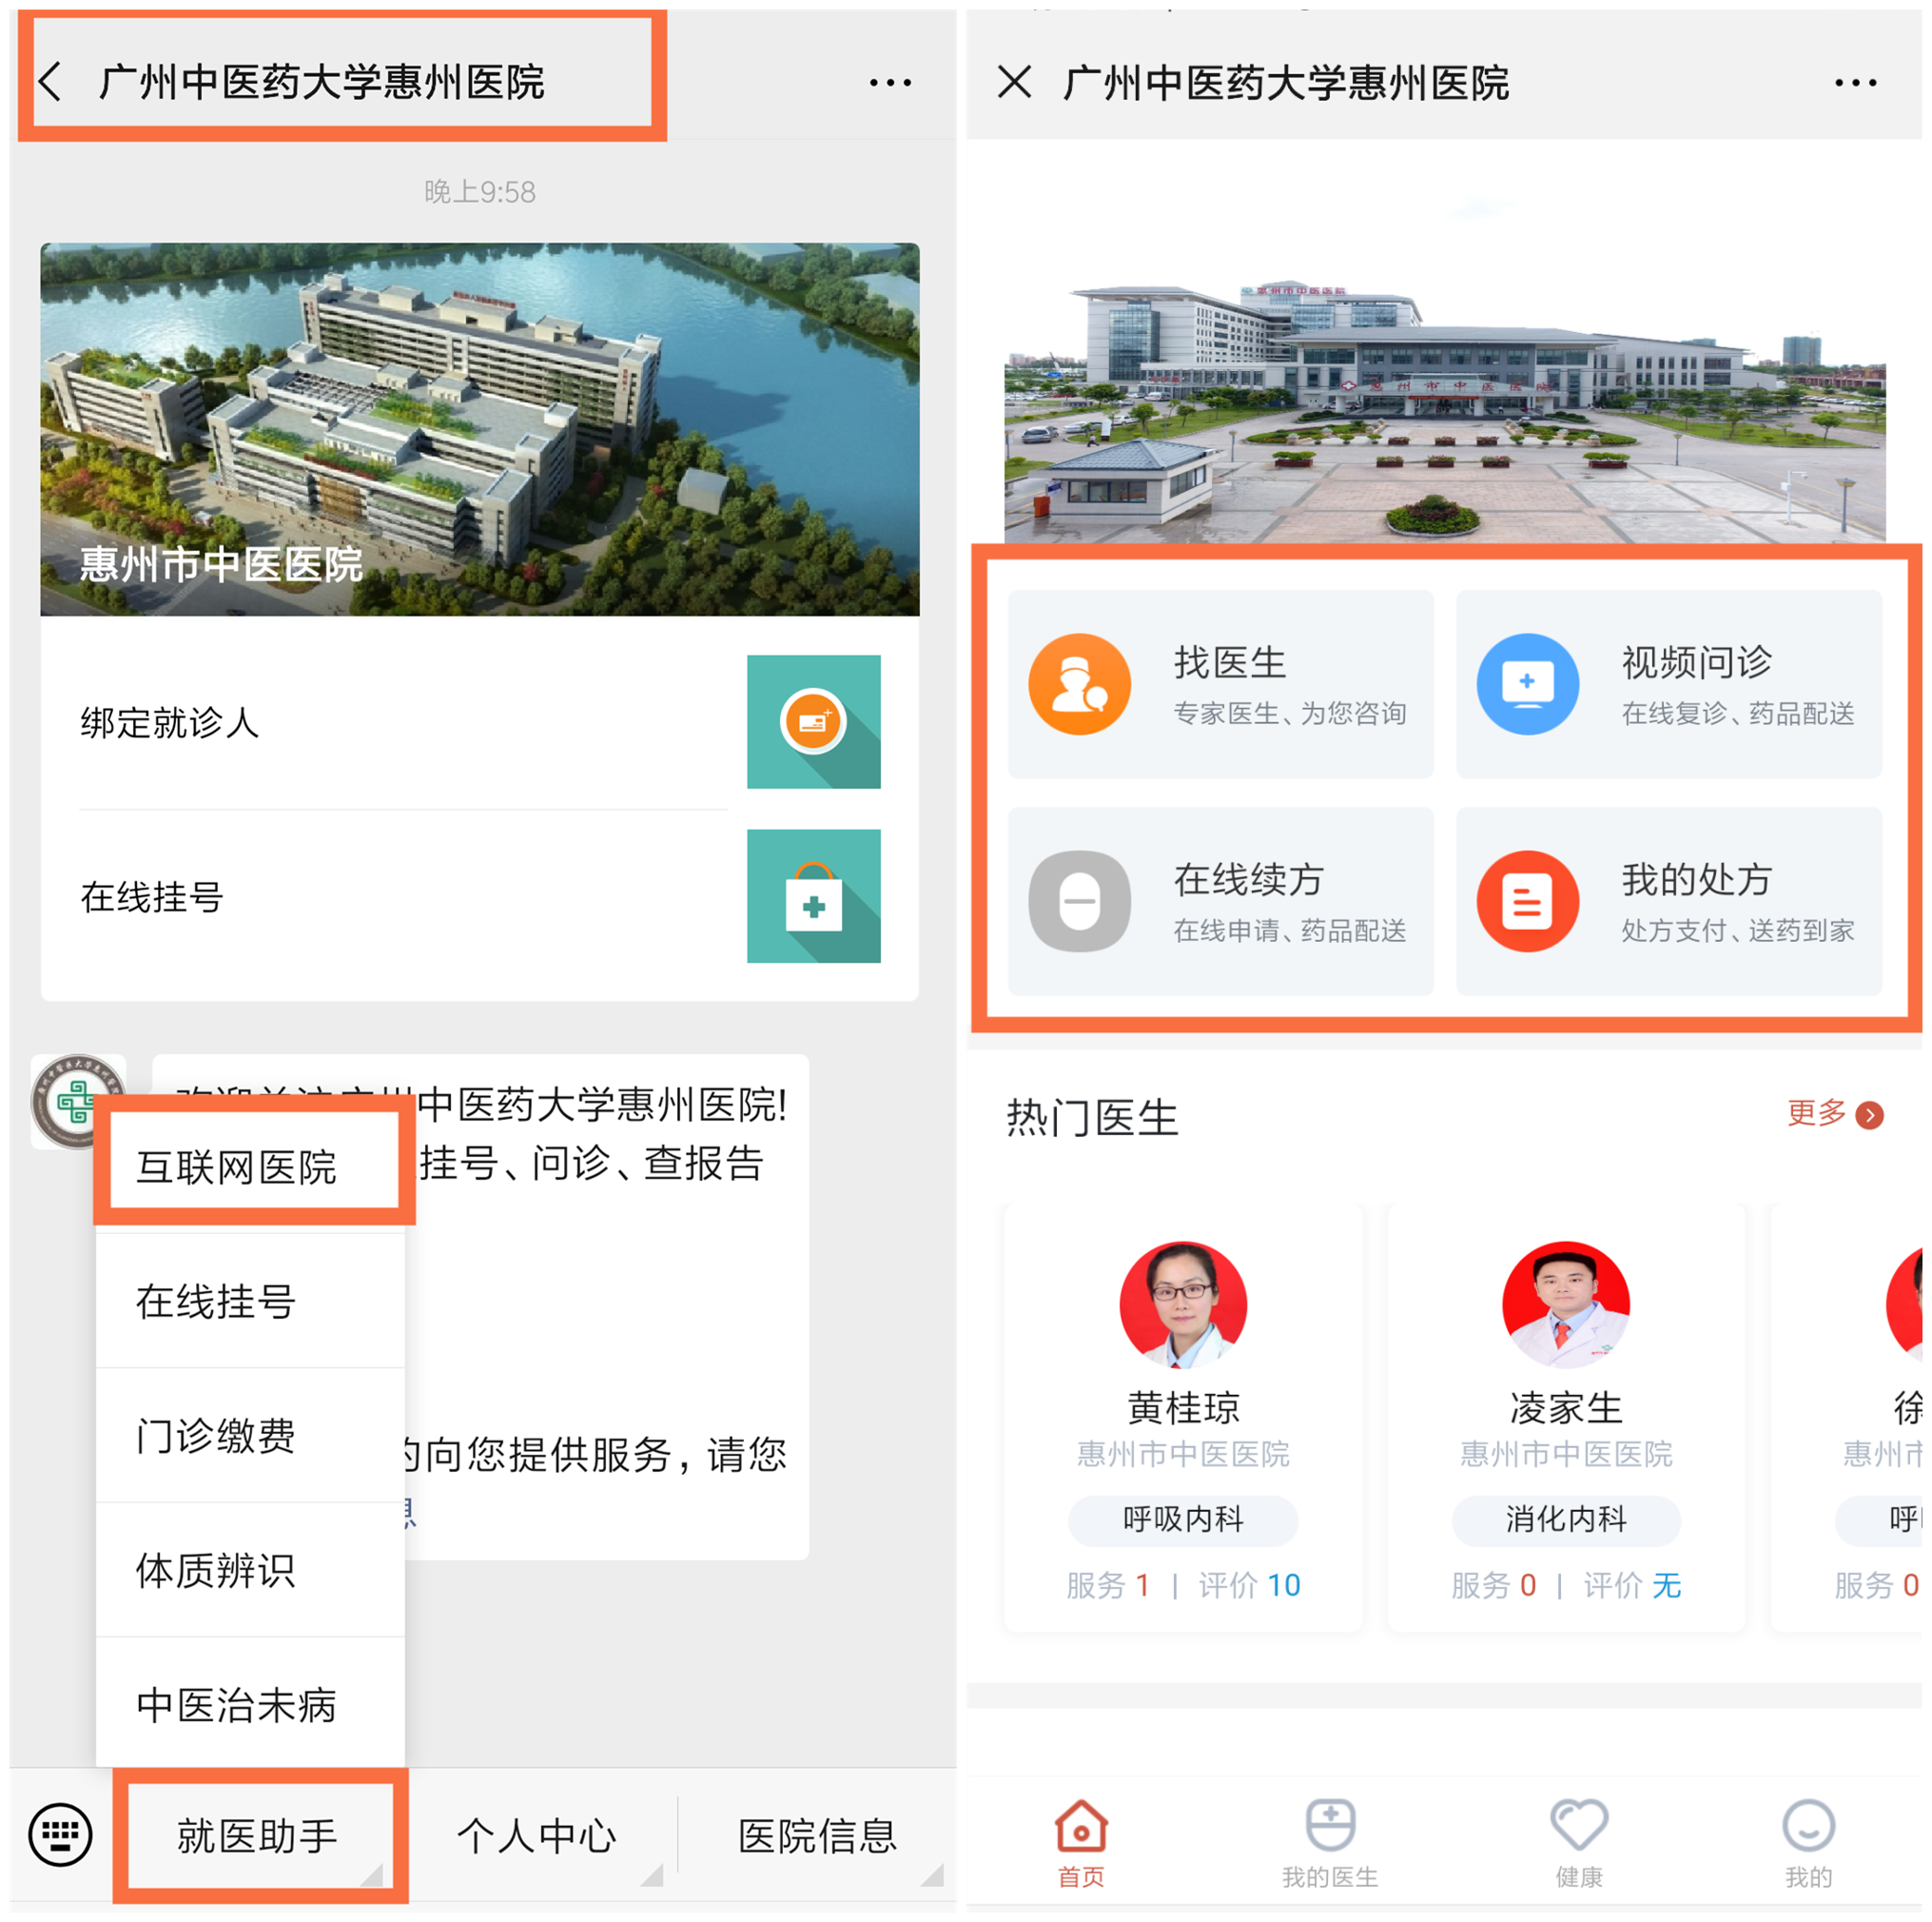Click 评价 10 under 黄桂琼
1932x1922 pixels.
(x=1249, y=1584)
